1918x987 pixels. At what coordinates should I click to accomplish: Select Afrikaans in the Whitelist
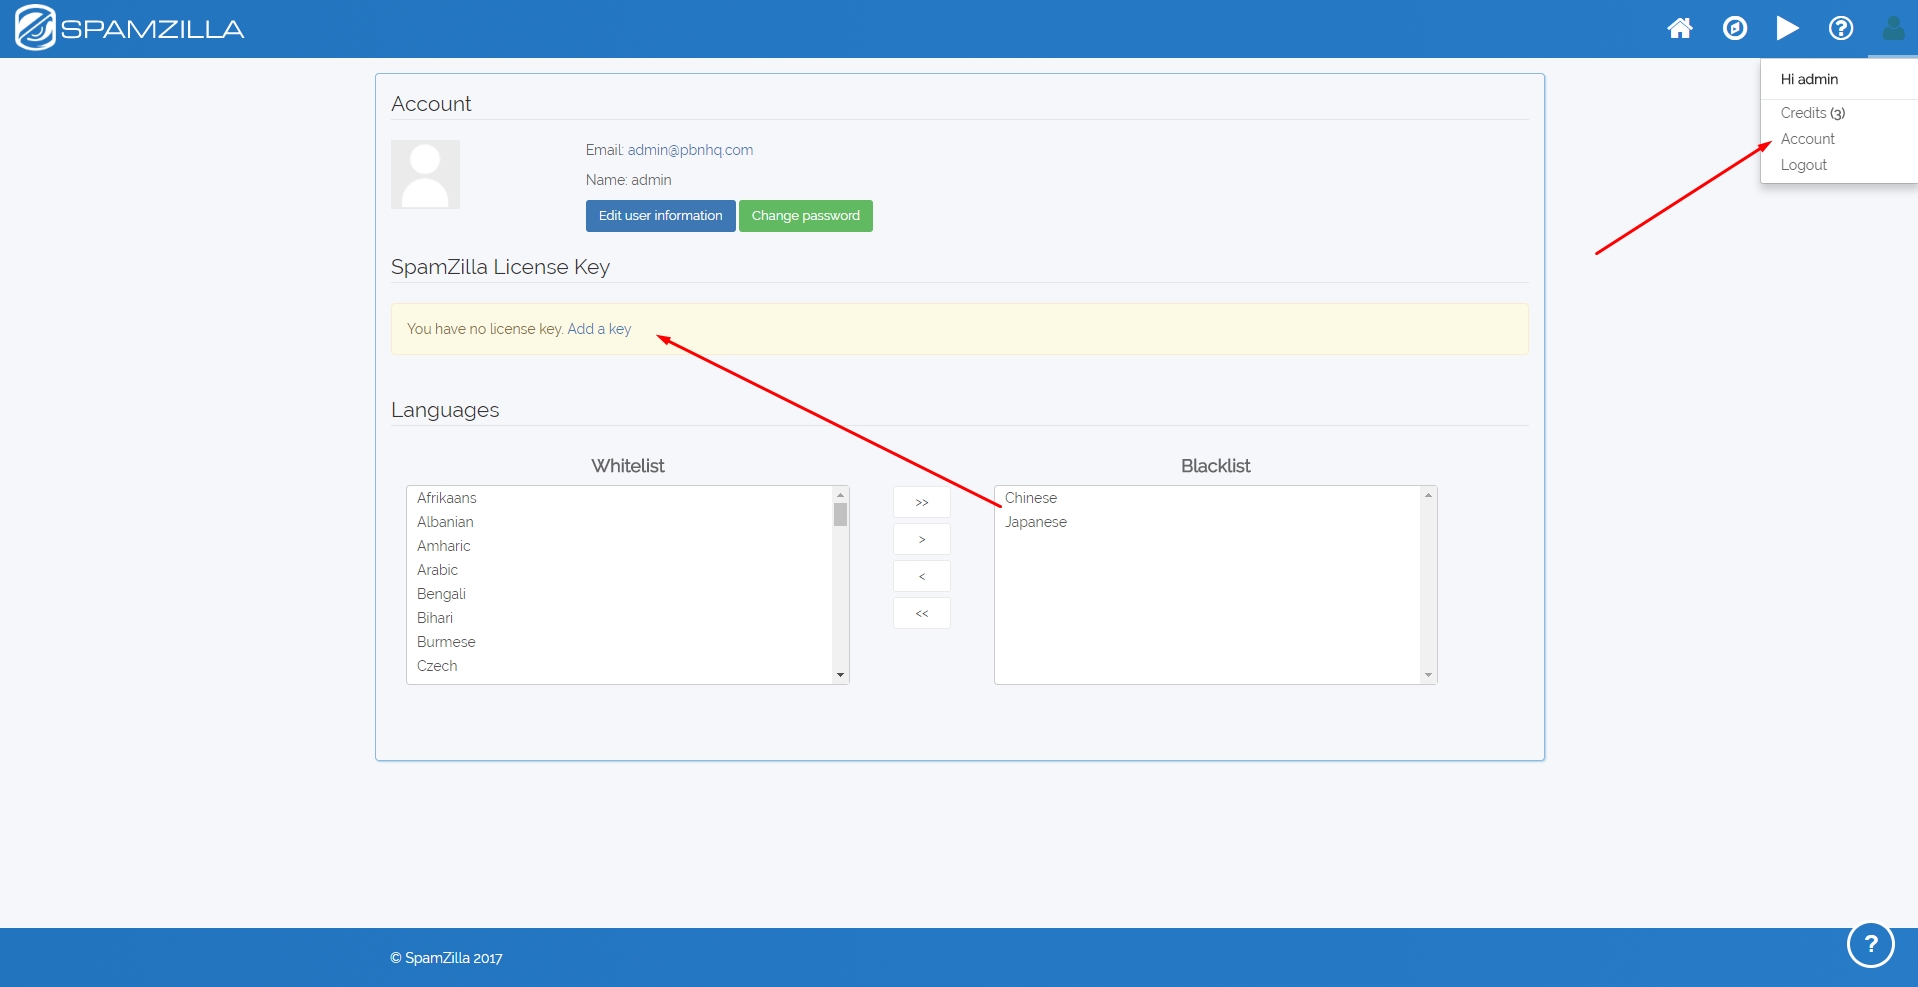tap(620, 498)
